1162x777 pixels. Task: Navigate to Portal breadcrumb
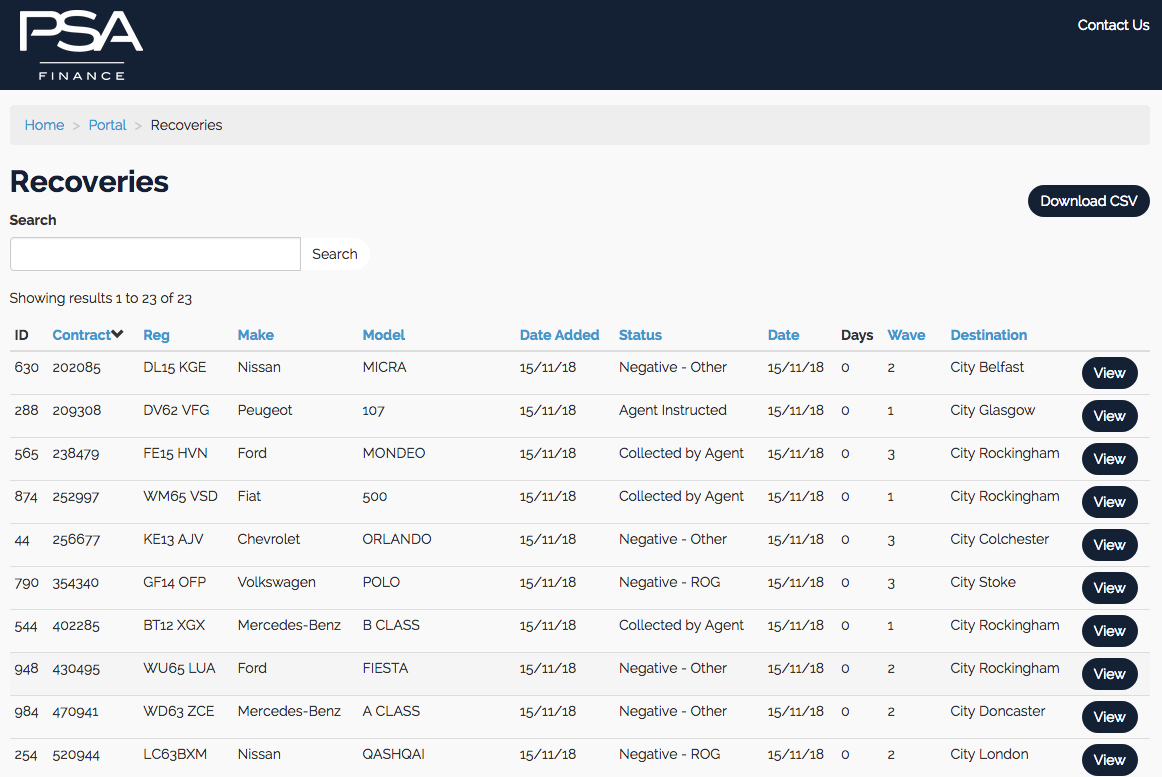pyautogui.click(x=107, y=125)
